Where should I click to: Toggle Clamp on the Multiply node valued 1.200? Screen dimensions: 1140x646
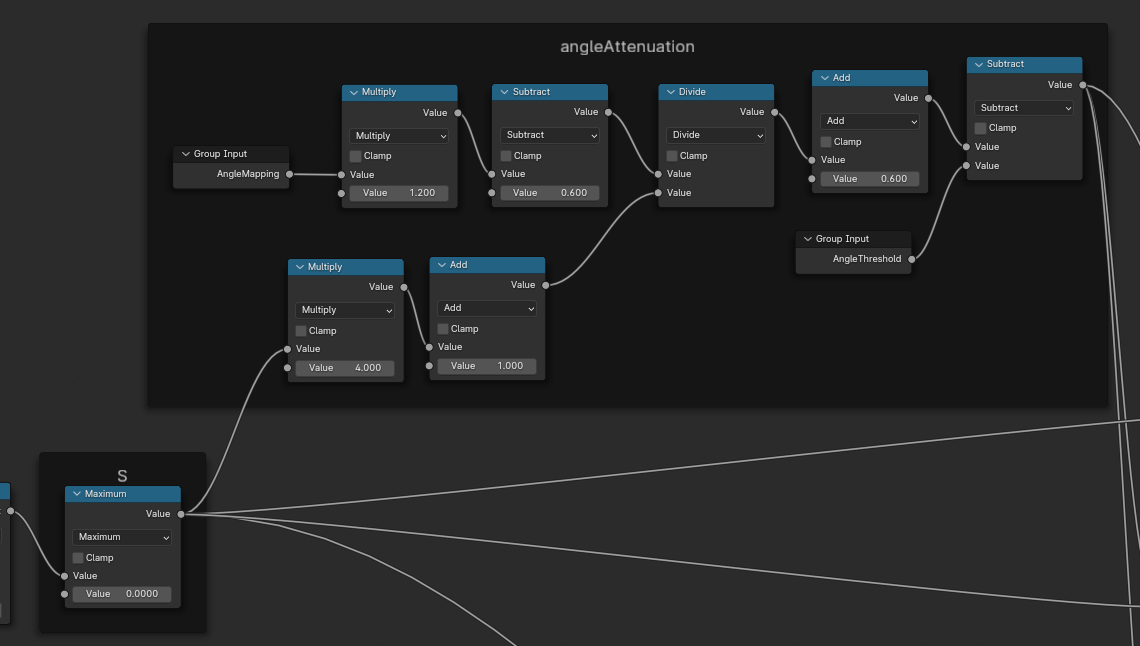click(x=356, y=156)
